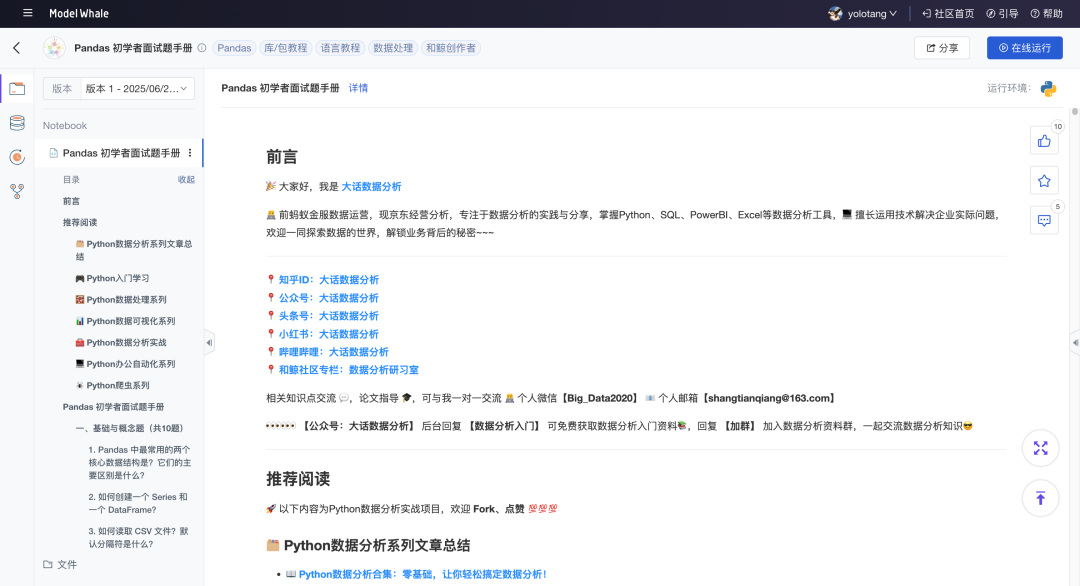Jump to 一、基础与概念题（共10题） outline entry
The height and width of the screenshot is (586, 1080).
(130, 428)
